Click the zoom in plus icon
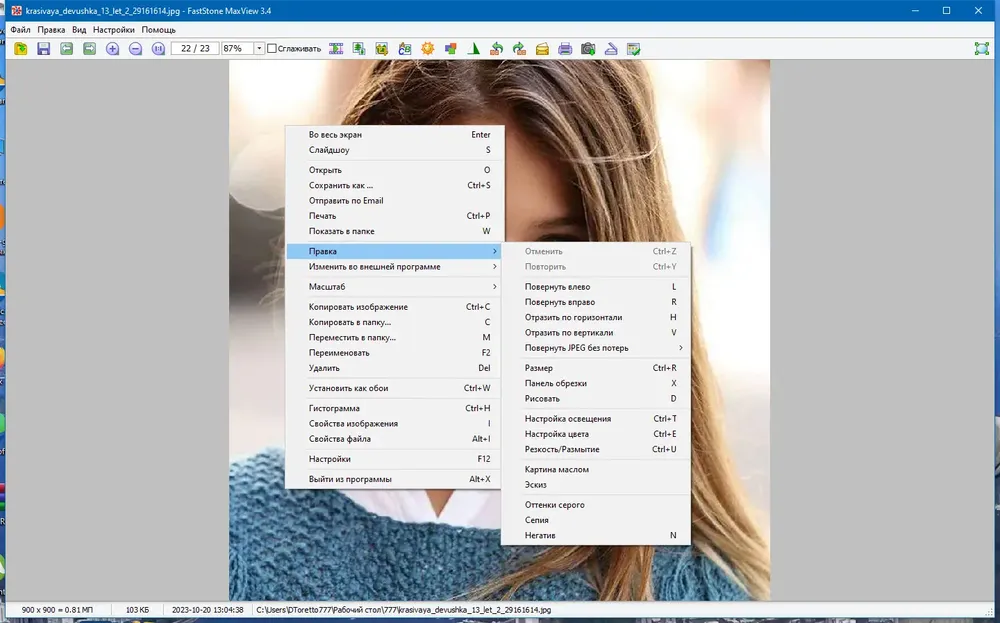The image size is (1000, 623). (112, 49)
